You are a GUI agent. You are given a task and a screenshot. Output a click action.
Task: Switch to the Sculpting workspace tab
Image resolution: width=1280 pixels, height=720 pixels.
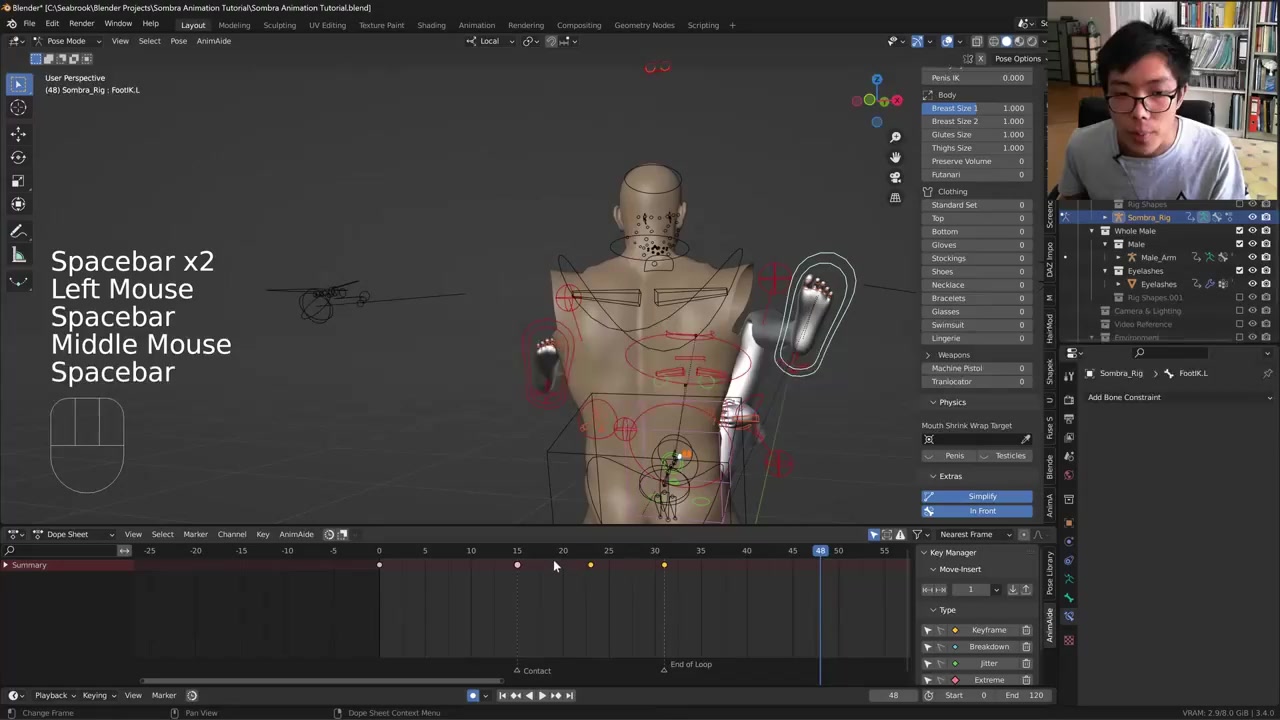[x=279, y=25]
